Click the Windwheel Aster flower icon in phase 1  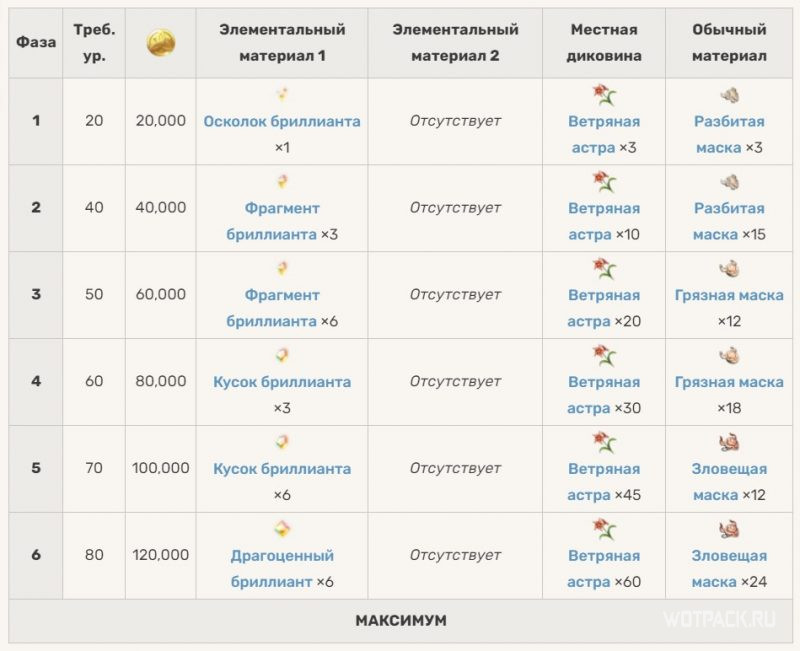604,95
